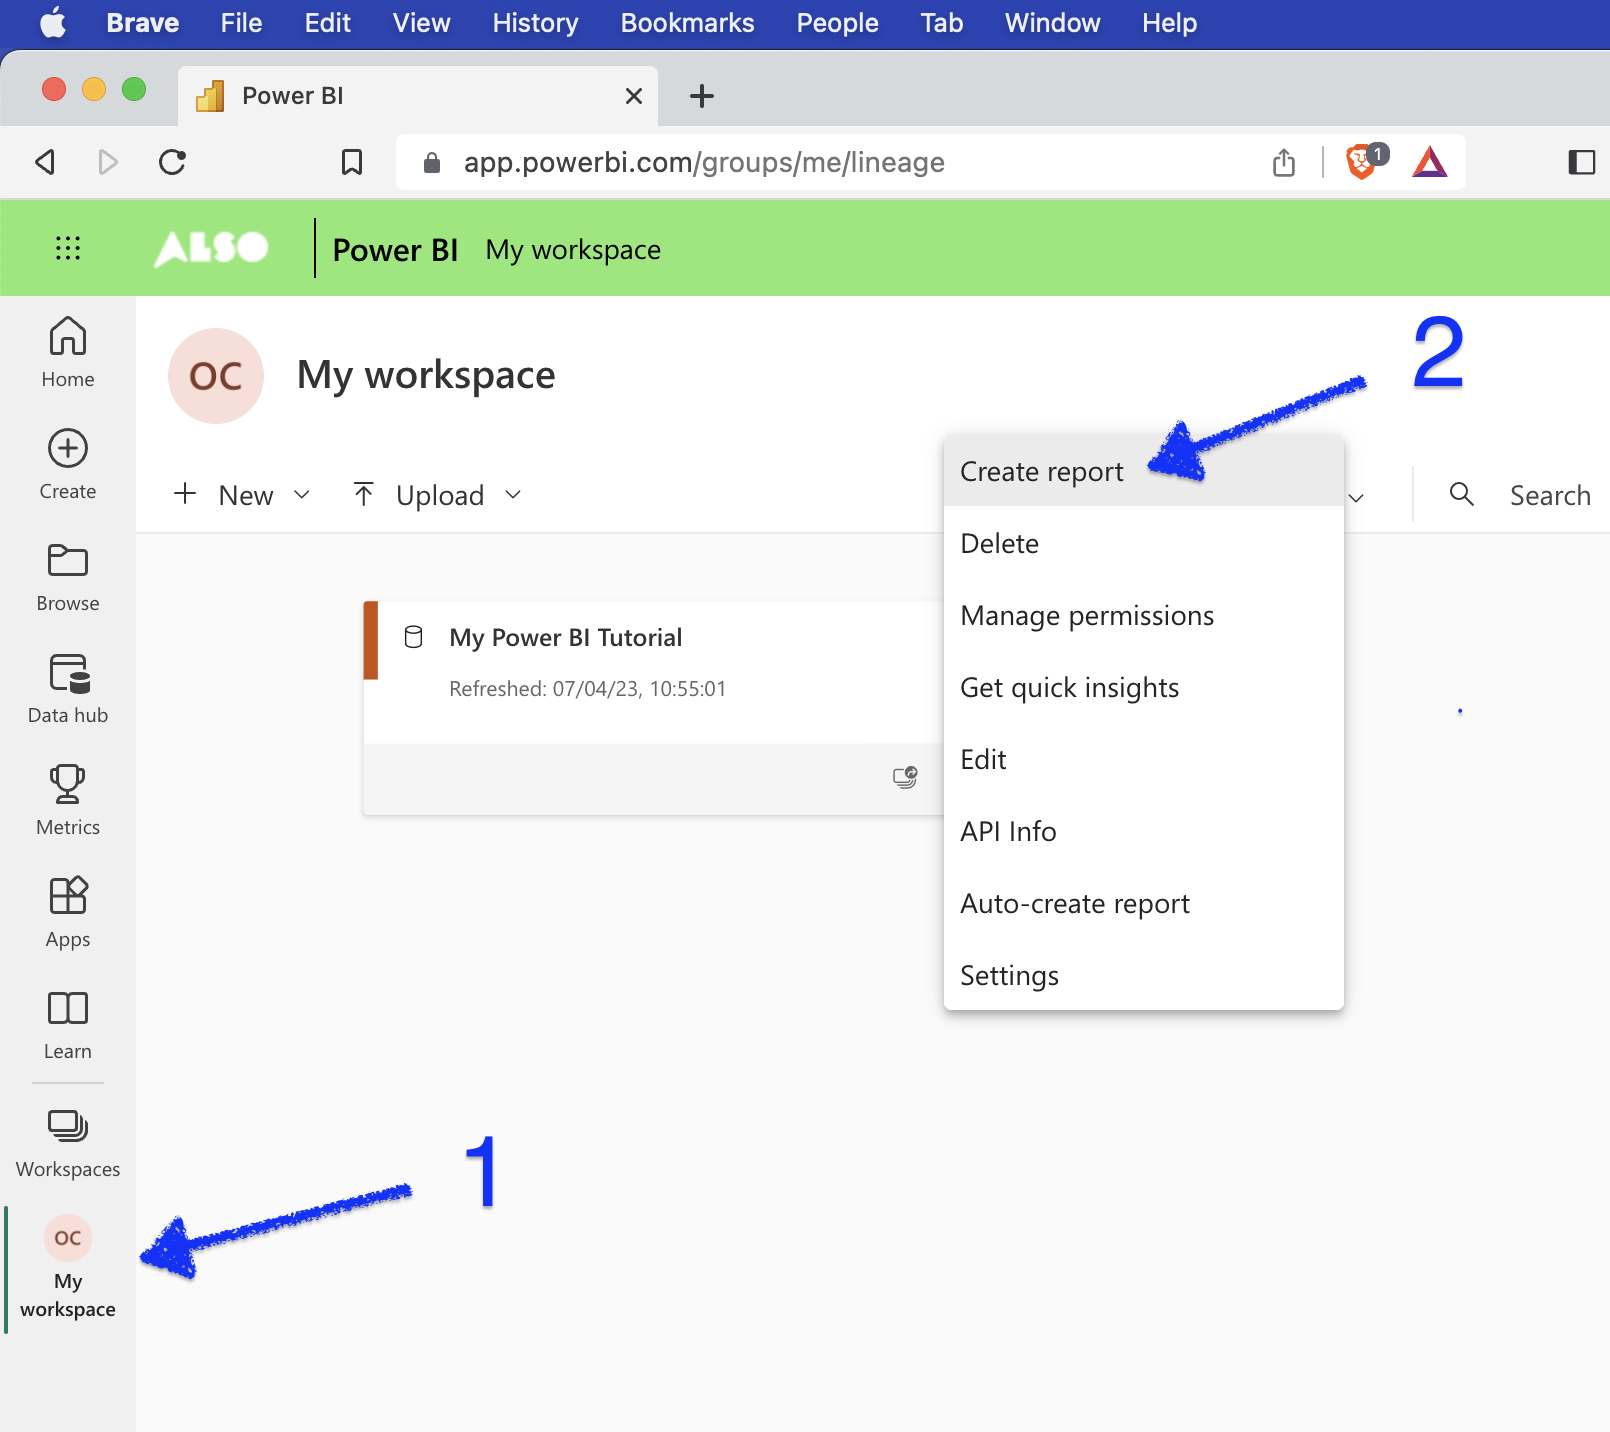Open the Home page in sidebar
The height and width of the screenshot is (1432, 1610).
pyautogui.click(x=67, y=351)
